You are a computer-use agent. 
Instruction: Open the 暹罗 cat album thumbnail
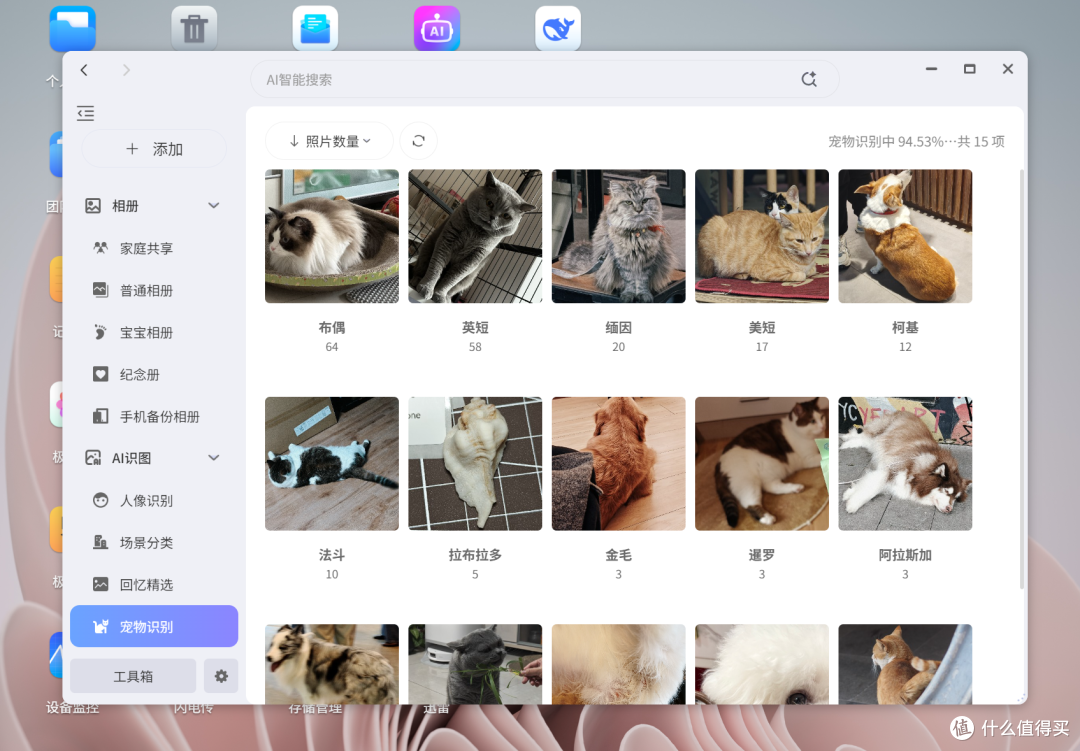pyautogui.click(x=762, y=464)
